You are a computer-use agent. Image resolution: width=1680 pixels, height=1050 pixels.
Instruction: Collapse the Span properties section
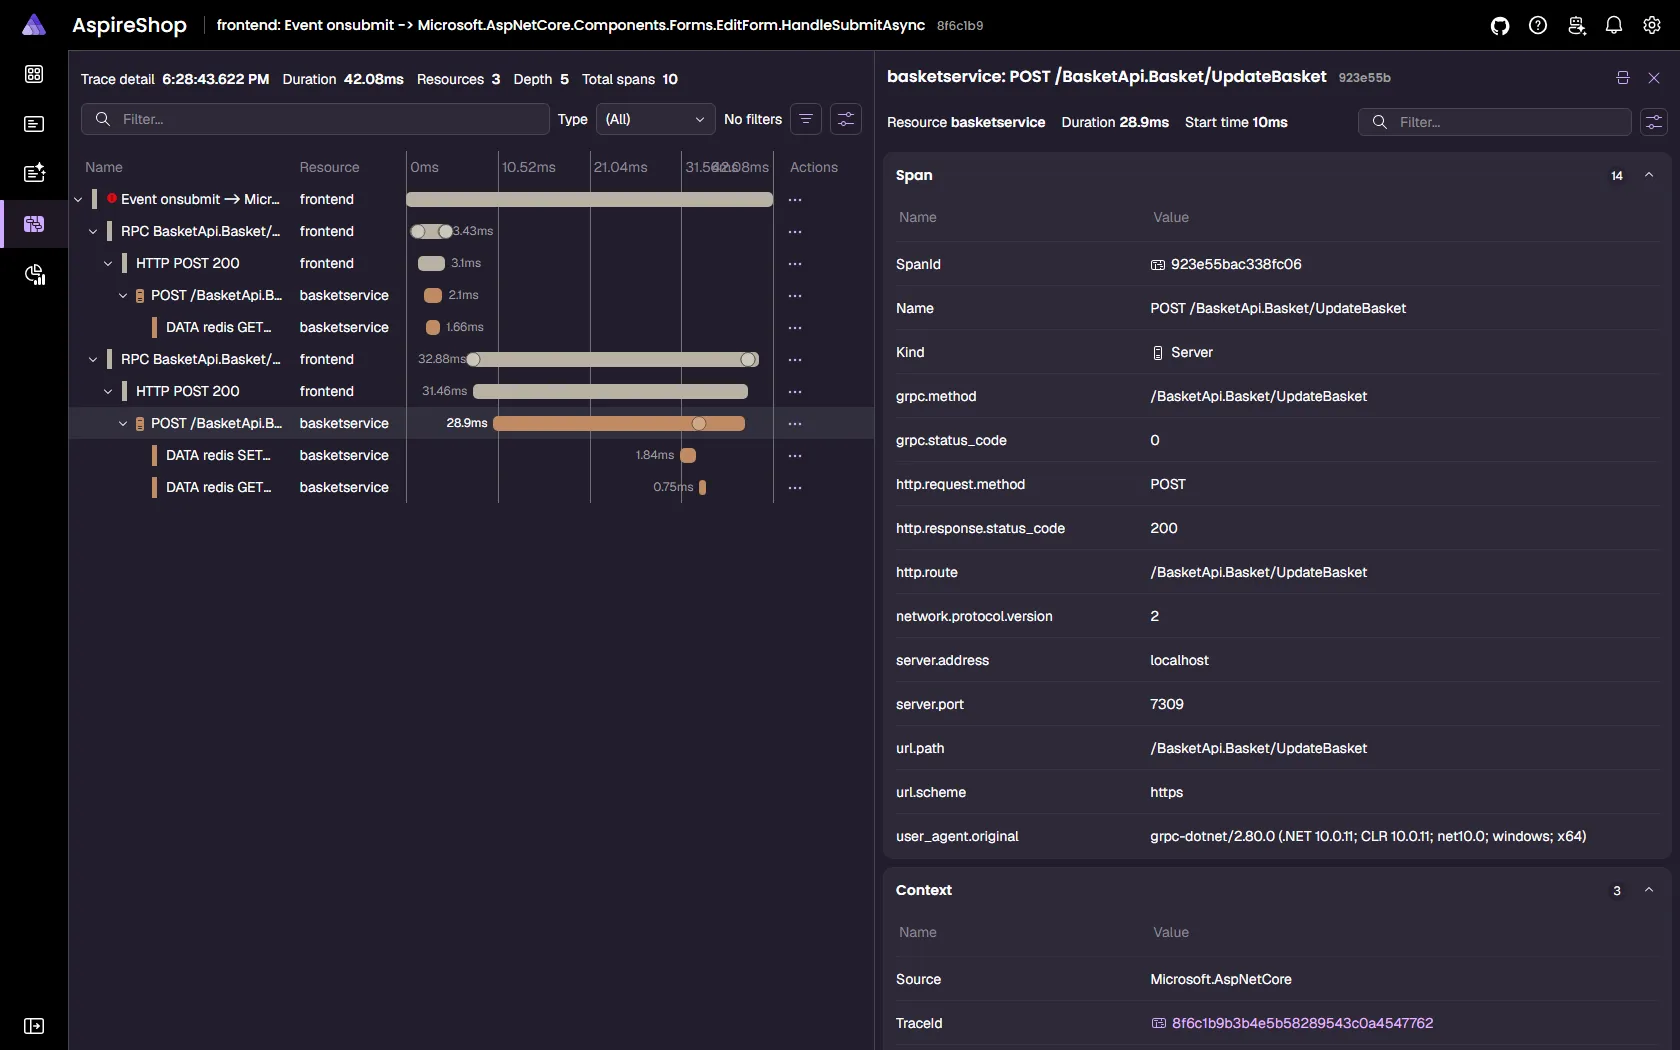[1649, 175]
